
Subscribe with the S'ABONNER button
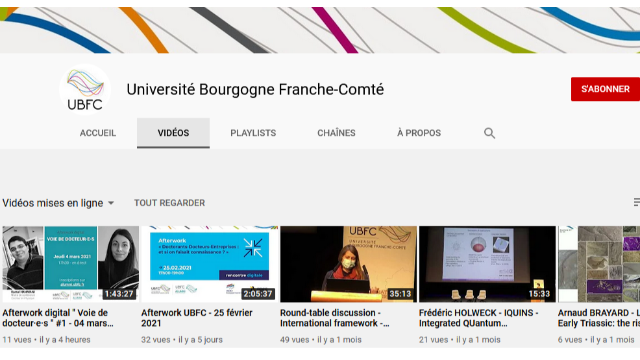(605, 89)
